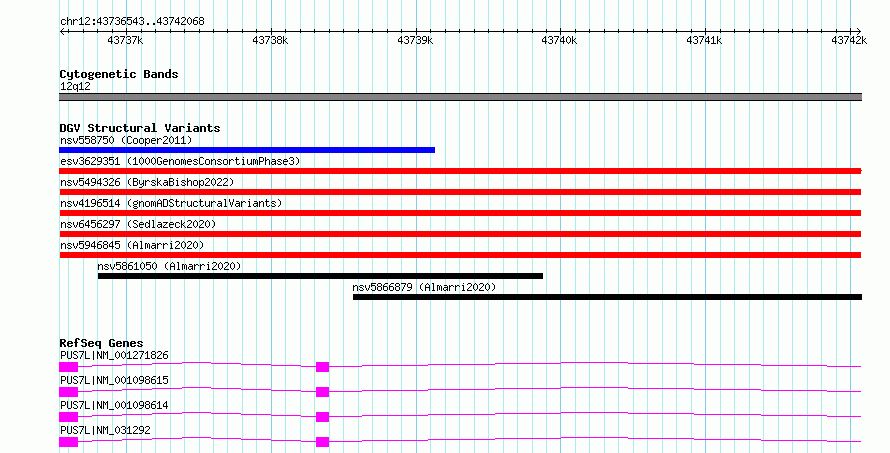The image size is (890, 453).
Task: Click the 43742k ruler position label
Action: 849,40
